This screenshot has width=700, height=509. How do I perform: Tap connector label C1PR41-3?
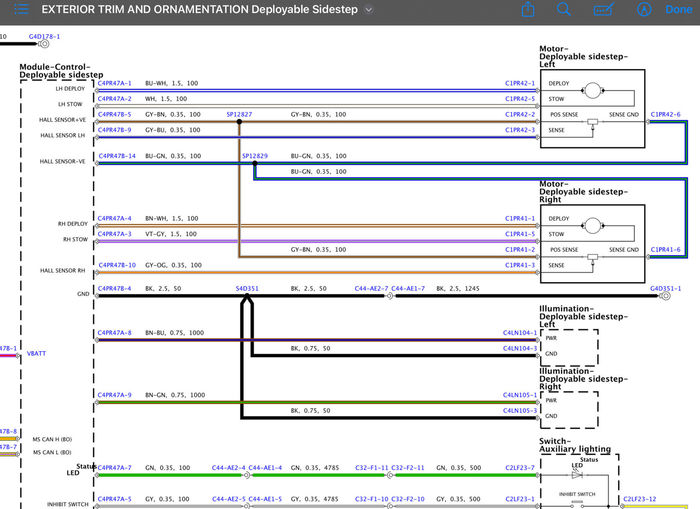520,265
